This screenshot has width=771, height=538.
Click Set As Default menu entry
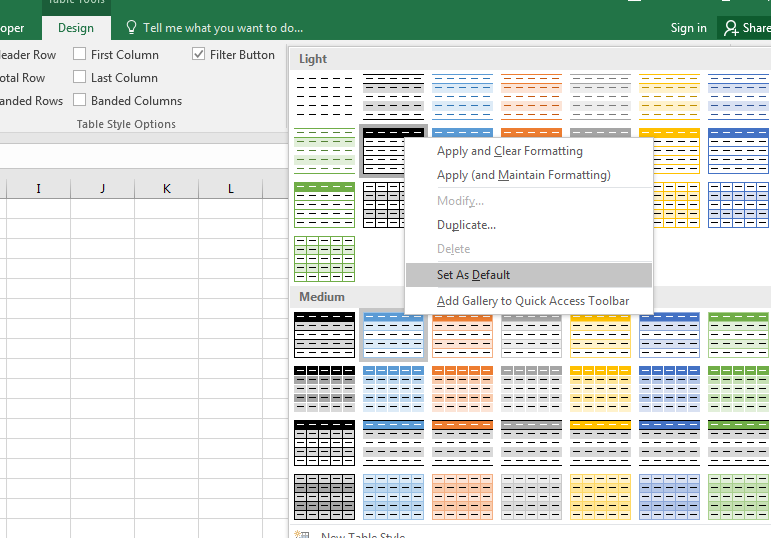[x=529, y=275]
